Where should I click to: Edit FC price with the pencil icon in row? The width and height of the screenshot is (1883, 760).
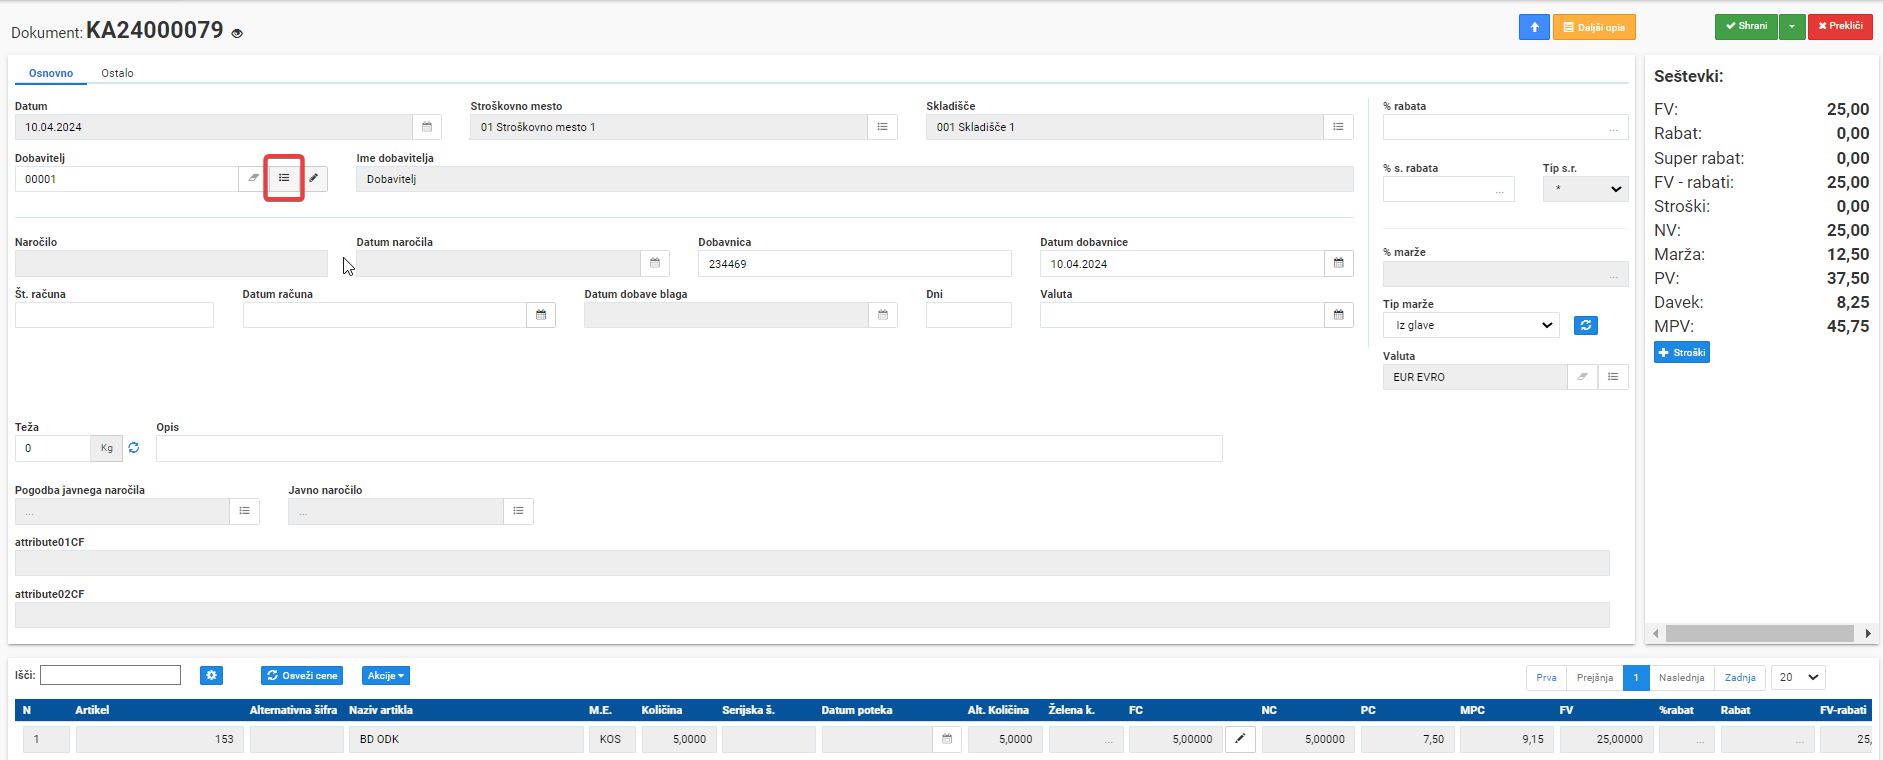[1240, 739]
